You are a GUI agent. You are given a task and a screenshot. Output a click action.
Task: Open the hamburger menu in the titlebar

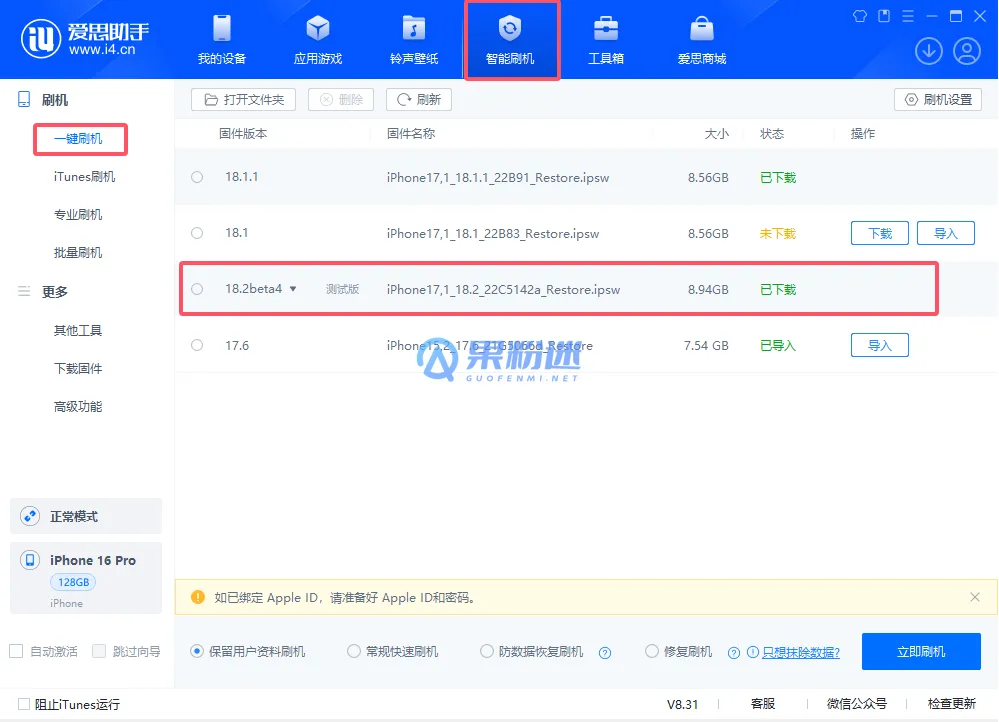[908, 16]
